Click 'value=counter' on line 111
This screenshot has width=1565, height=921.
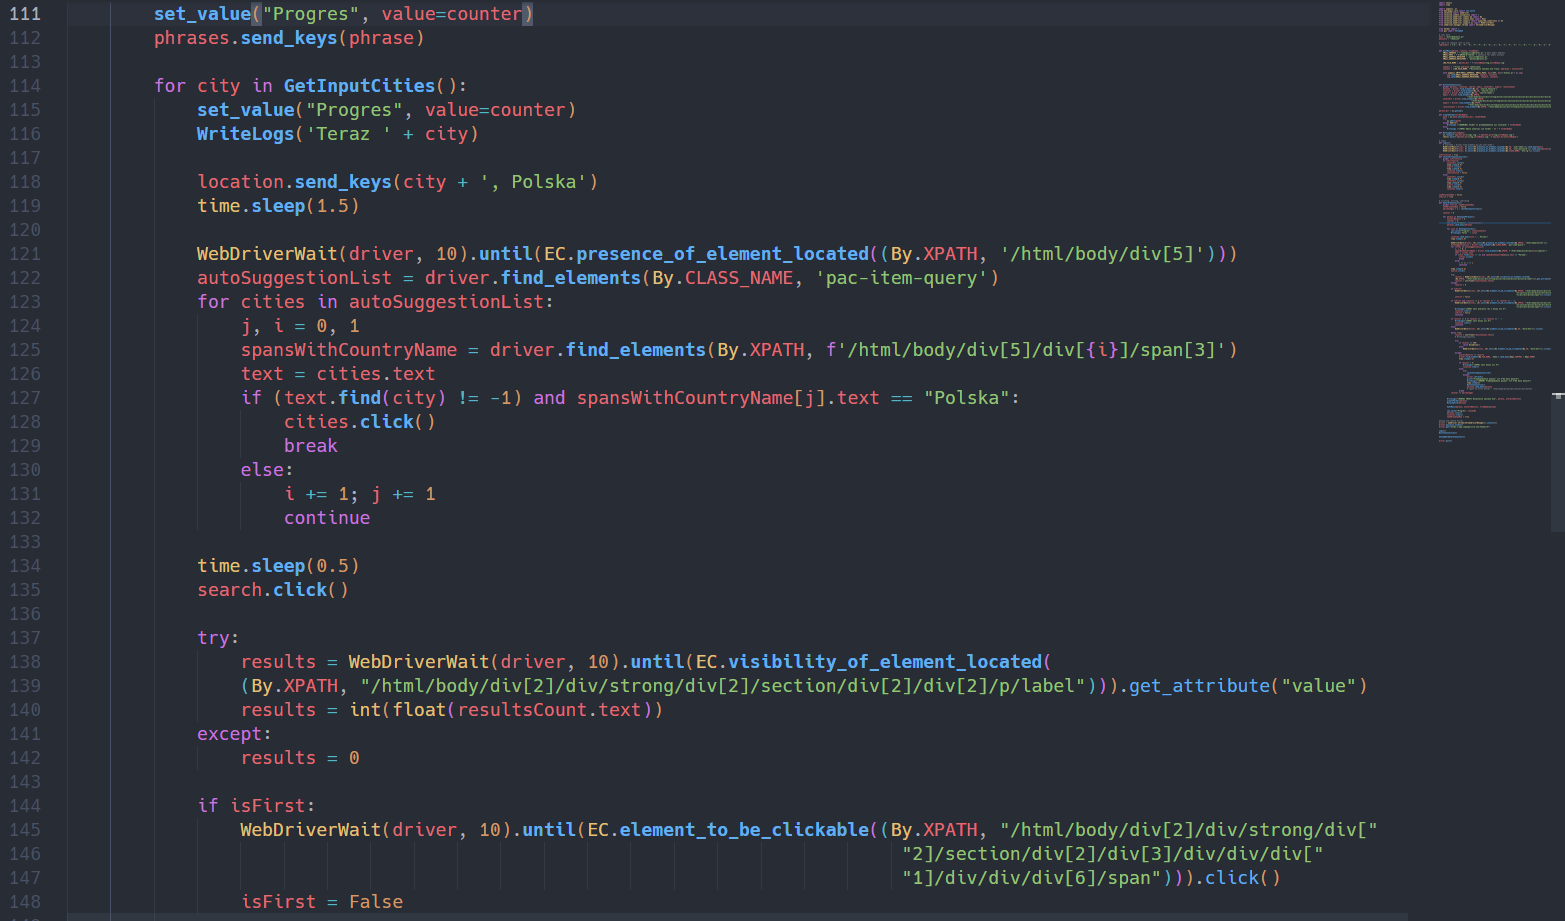[452, 14]
